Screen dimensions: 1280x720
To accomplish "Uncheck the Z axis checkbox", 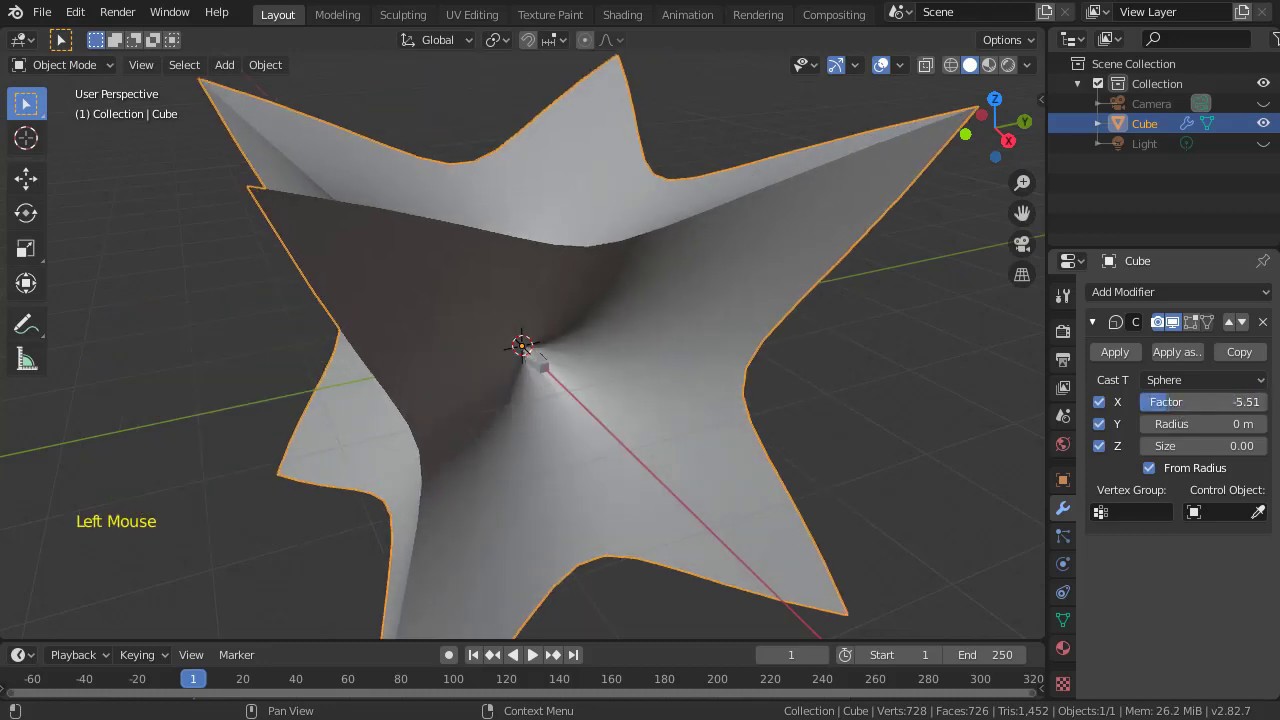I will (x=1099, y=446).
